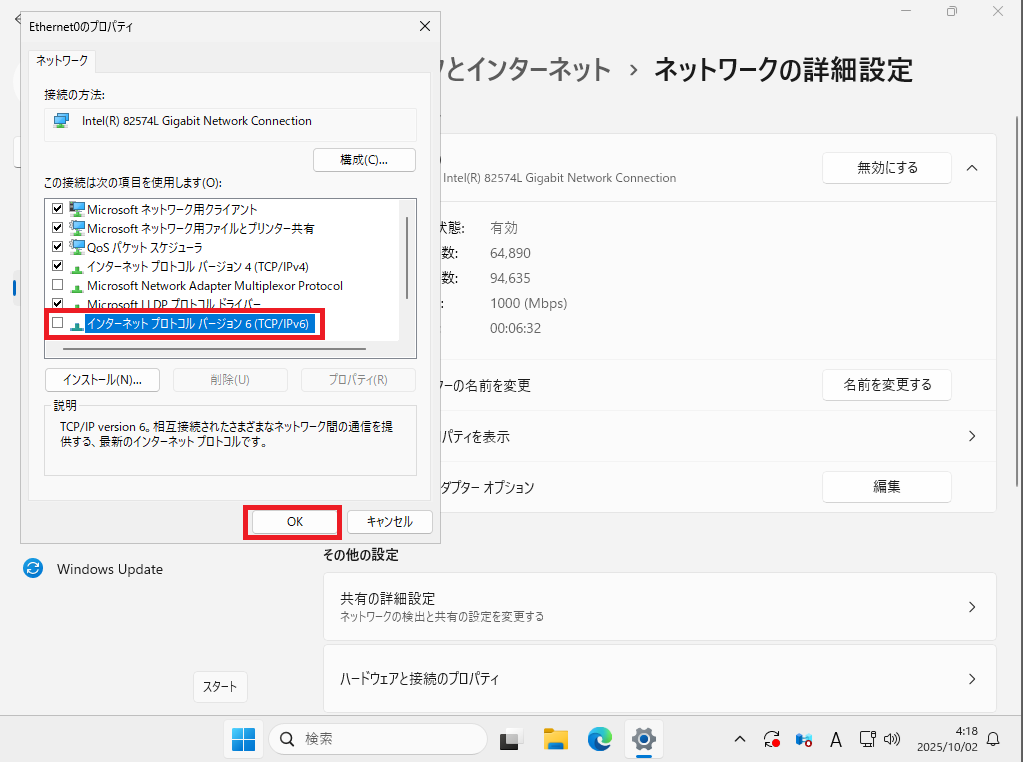The image size is (1023, 762).
Task: Open the Windows Start menu
Action: [243, 739]
